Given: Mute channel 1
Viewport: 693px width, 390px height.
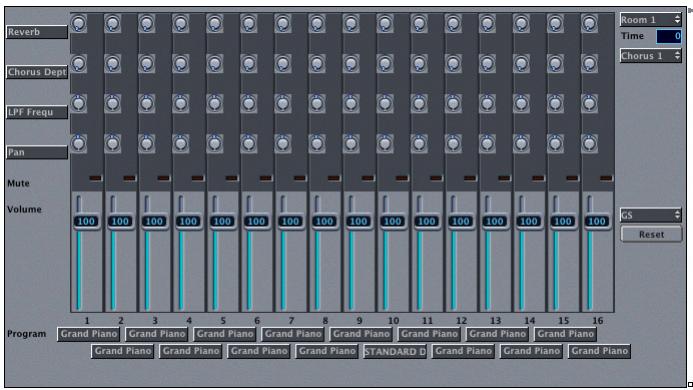Looking at the screenshot, I should [95, 178].
